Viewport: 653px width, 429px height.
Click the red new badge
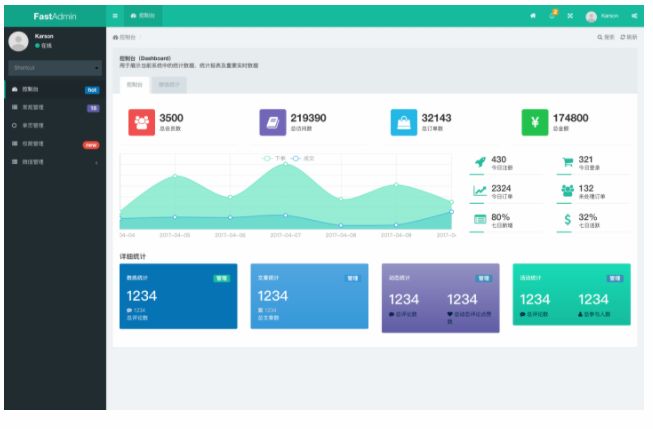91,145
